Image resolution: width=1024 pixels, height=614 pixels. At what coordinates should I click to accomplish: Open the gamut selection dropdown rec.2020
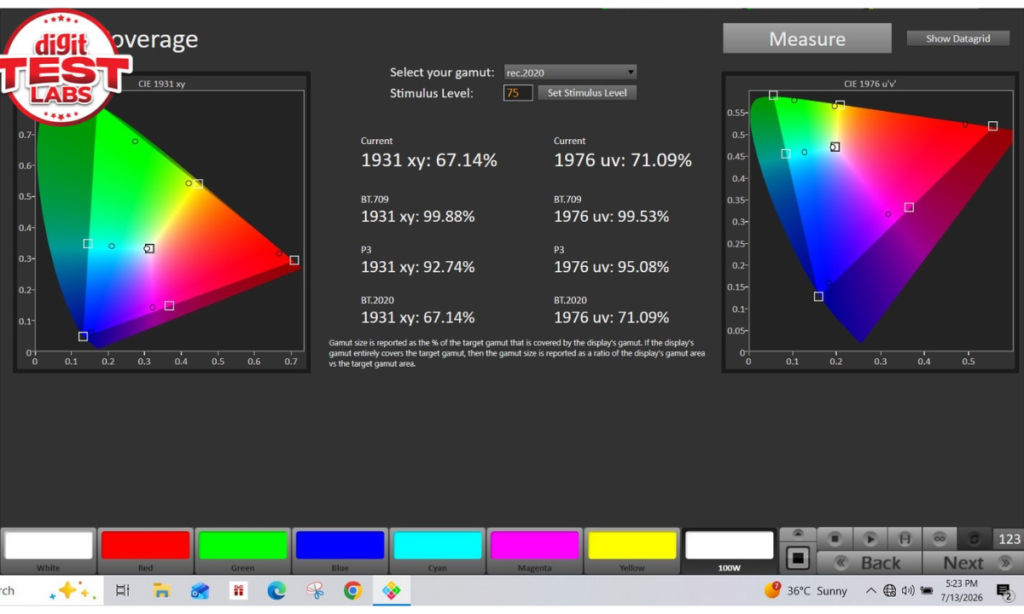tap(570, 73)
